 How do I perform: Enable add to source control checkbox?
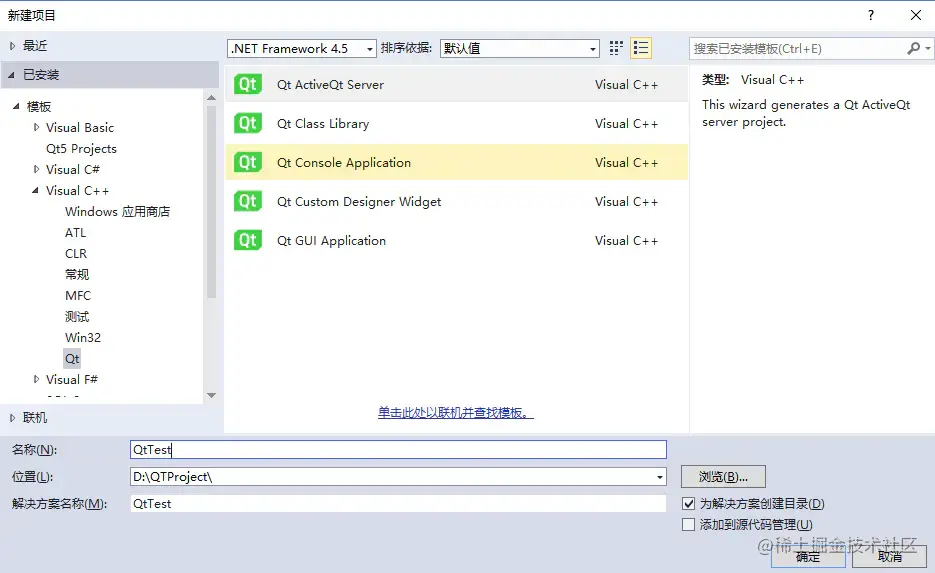point(689,525)
